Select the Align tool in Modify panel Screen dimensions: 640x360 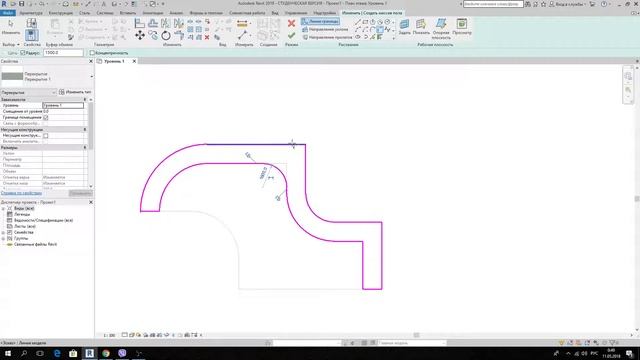(x=140, y=24)
